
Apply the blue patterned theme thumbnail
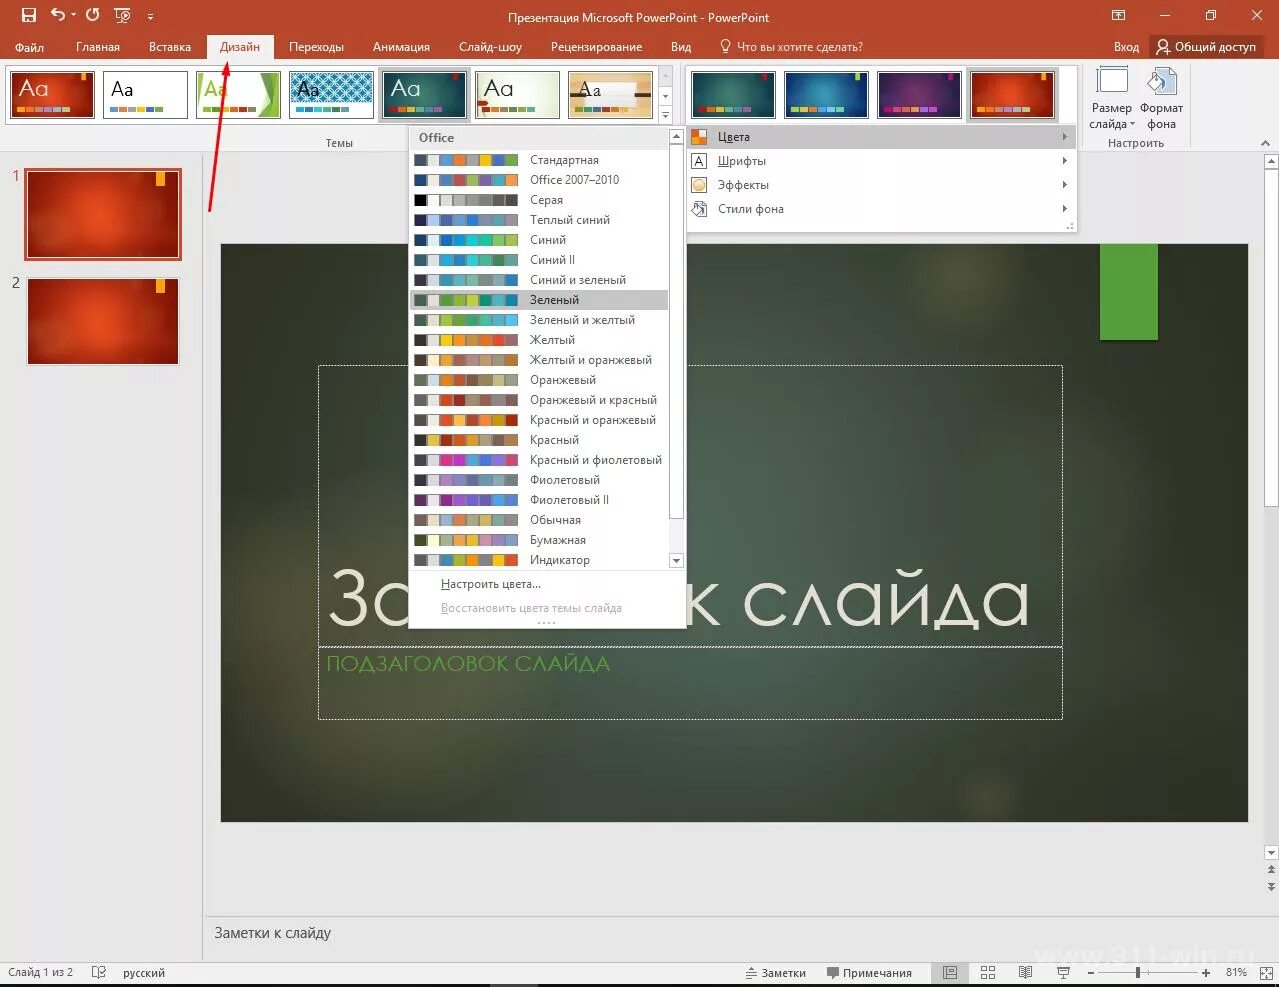point(331,95)
